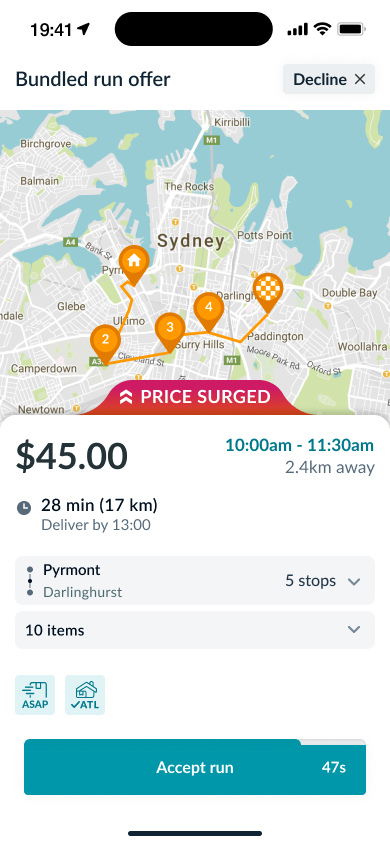Decline the bundled run offer
The height and width of the screenshot is (844, 390).
(329, 79)
